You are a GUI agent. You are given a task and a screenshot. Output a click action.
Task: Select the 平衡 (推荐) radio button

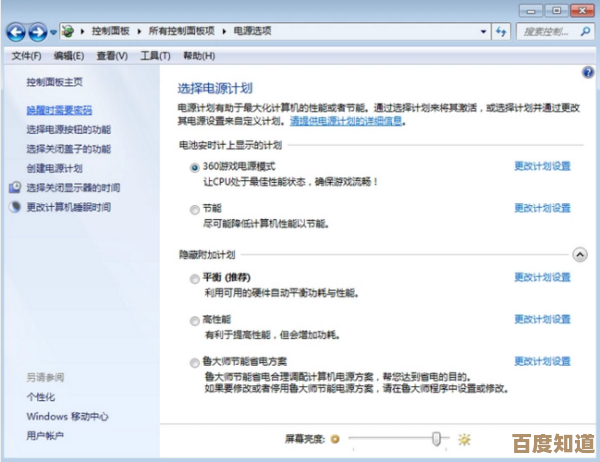[x=195, y=279]
